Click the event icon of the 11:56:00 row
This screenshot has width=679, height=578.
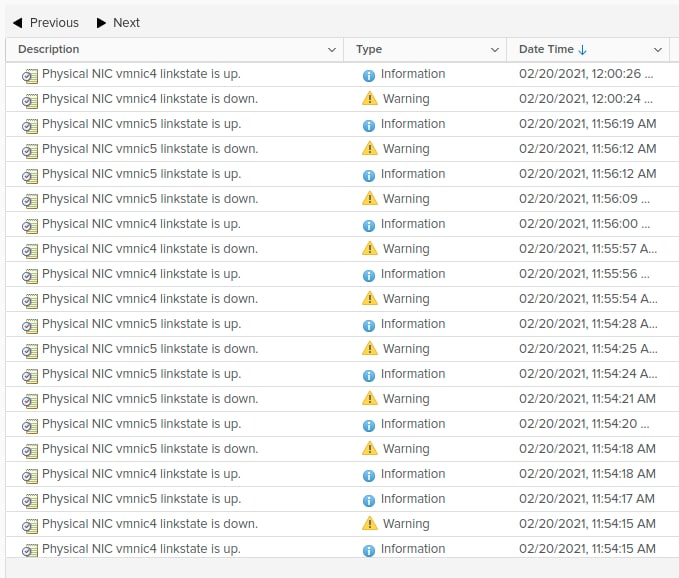(x=30, y=226)
